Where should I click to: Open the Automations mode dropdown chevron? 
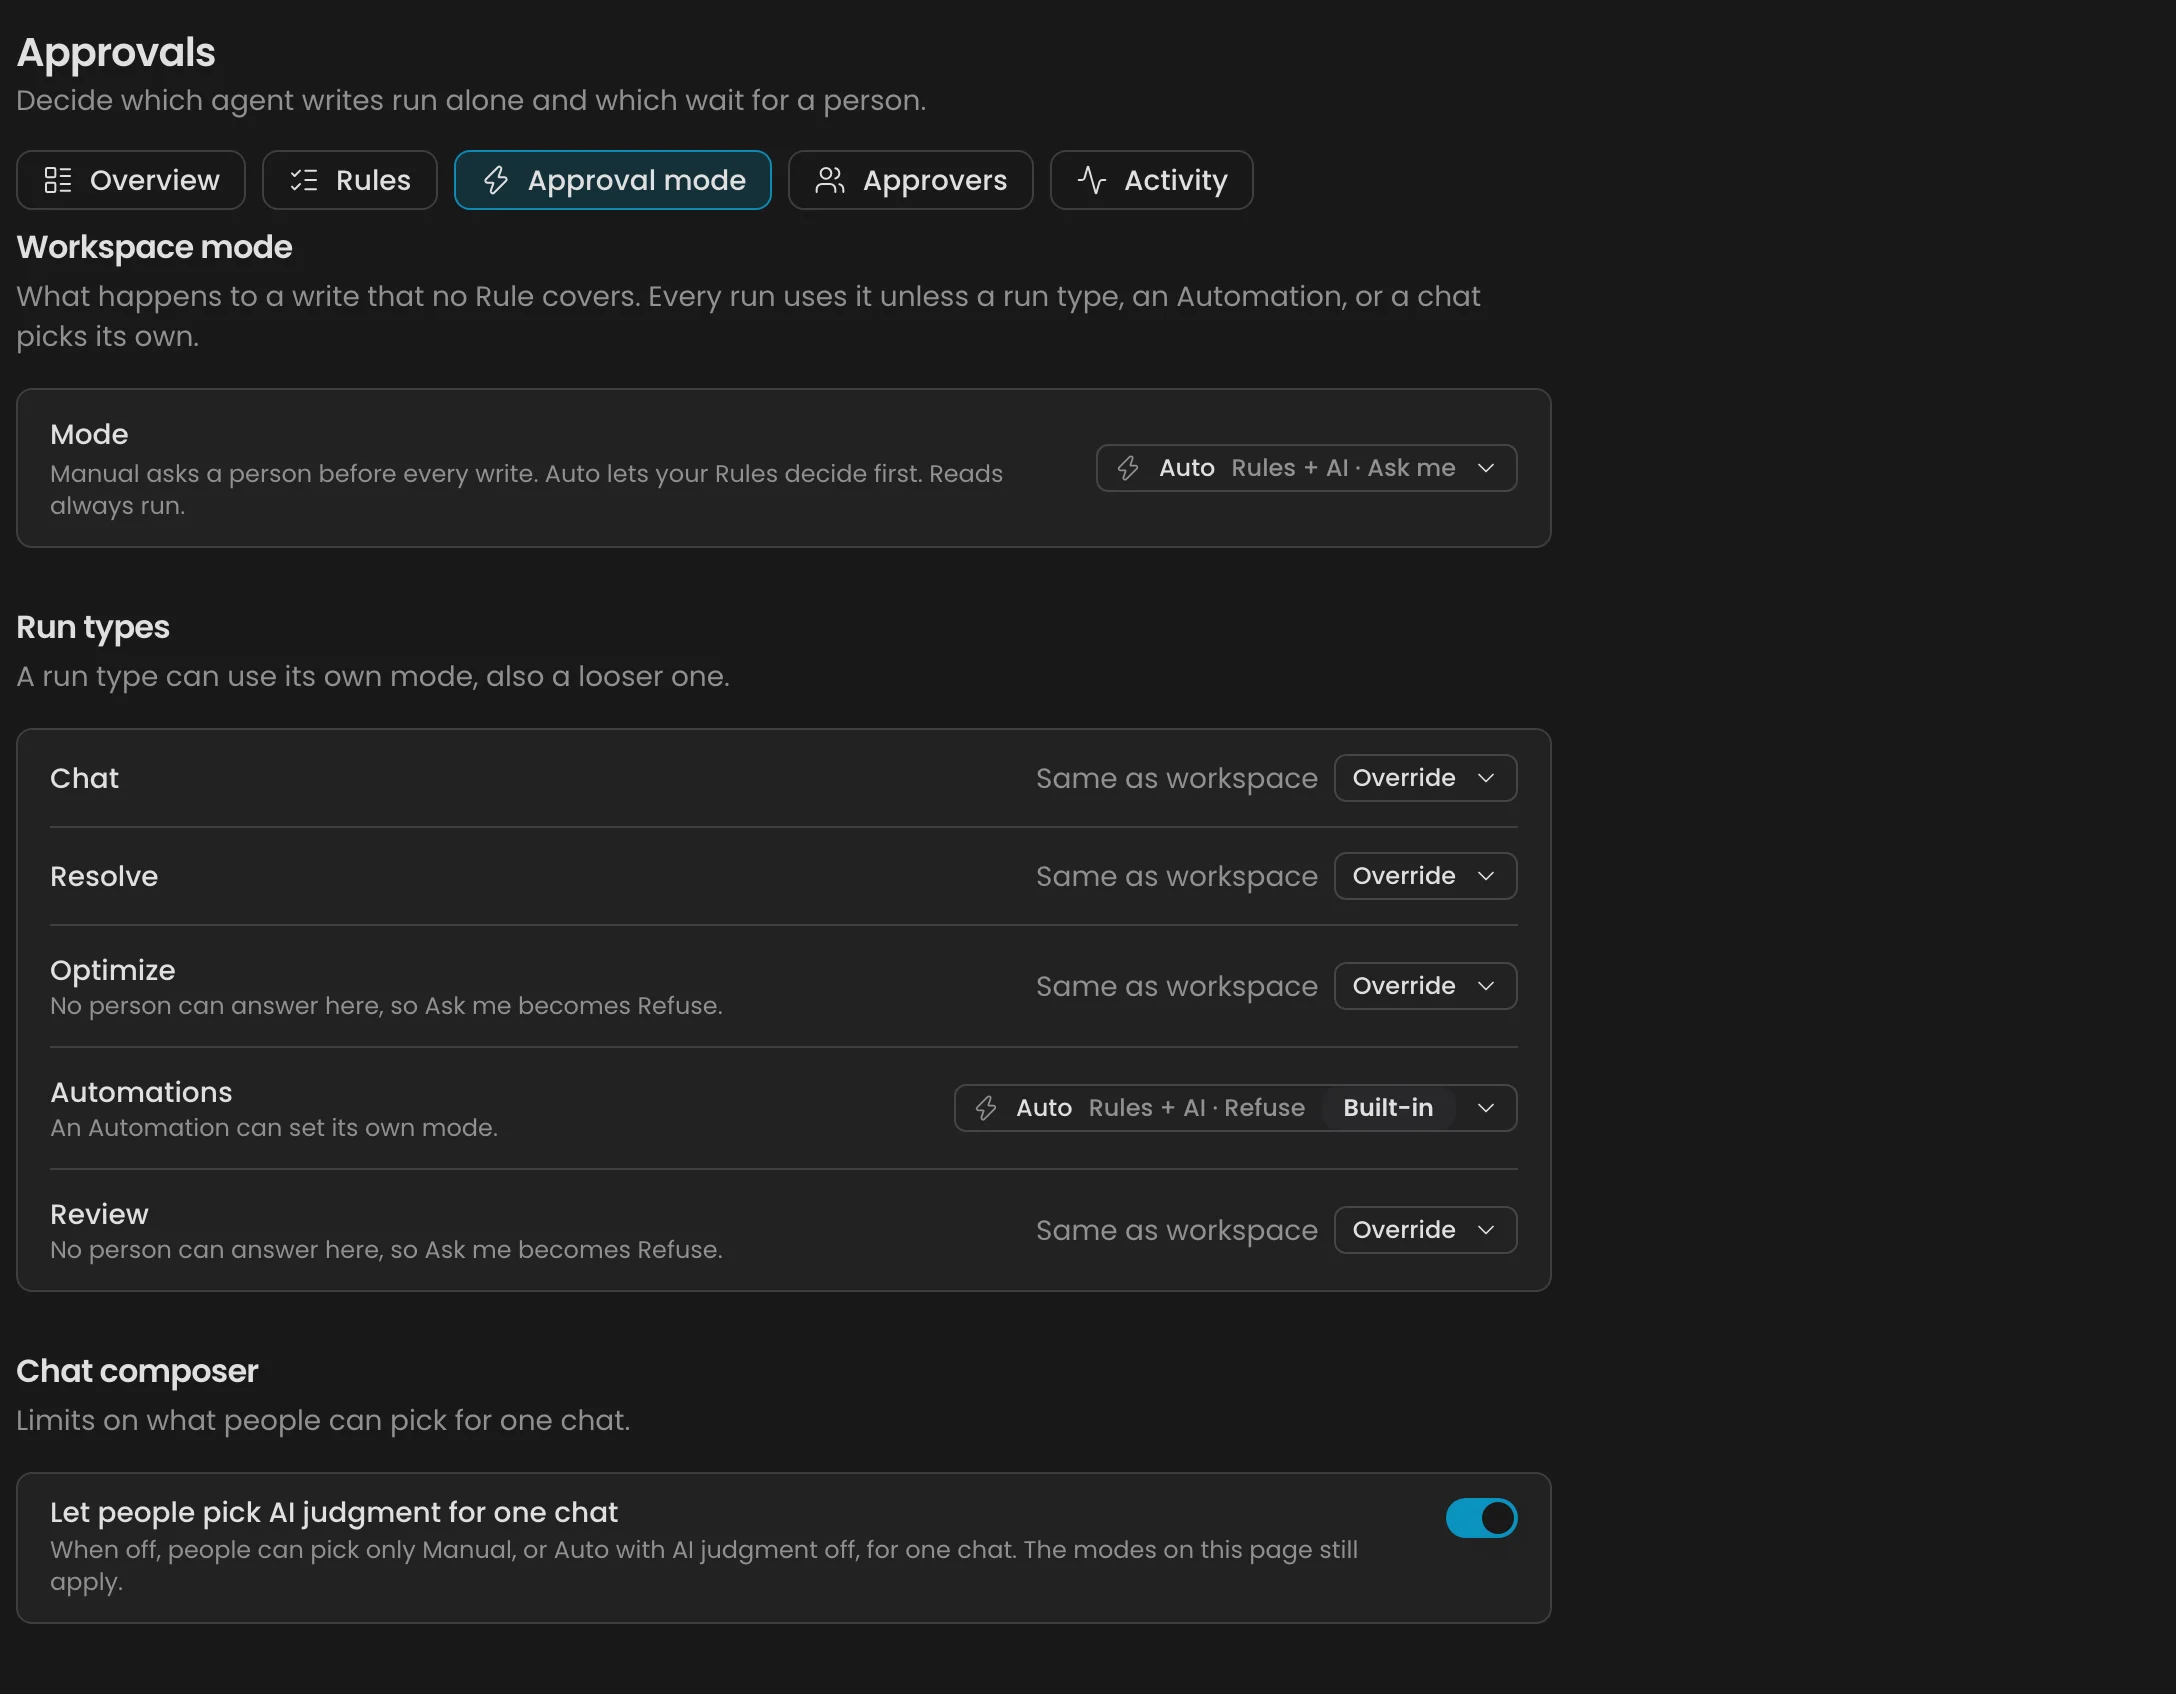[1486, 1108]
